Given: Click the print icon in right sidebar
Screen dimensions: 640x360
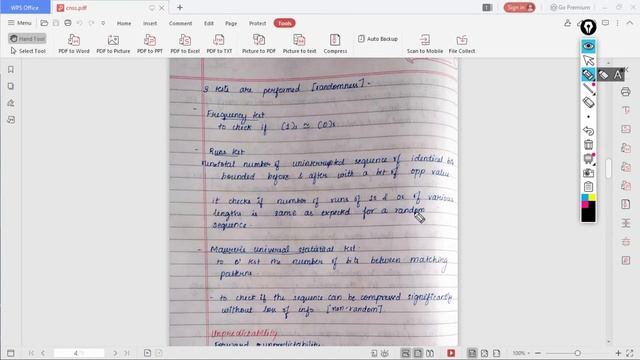Looking at the screenshot, I should click(x=626, y=92).
